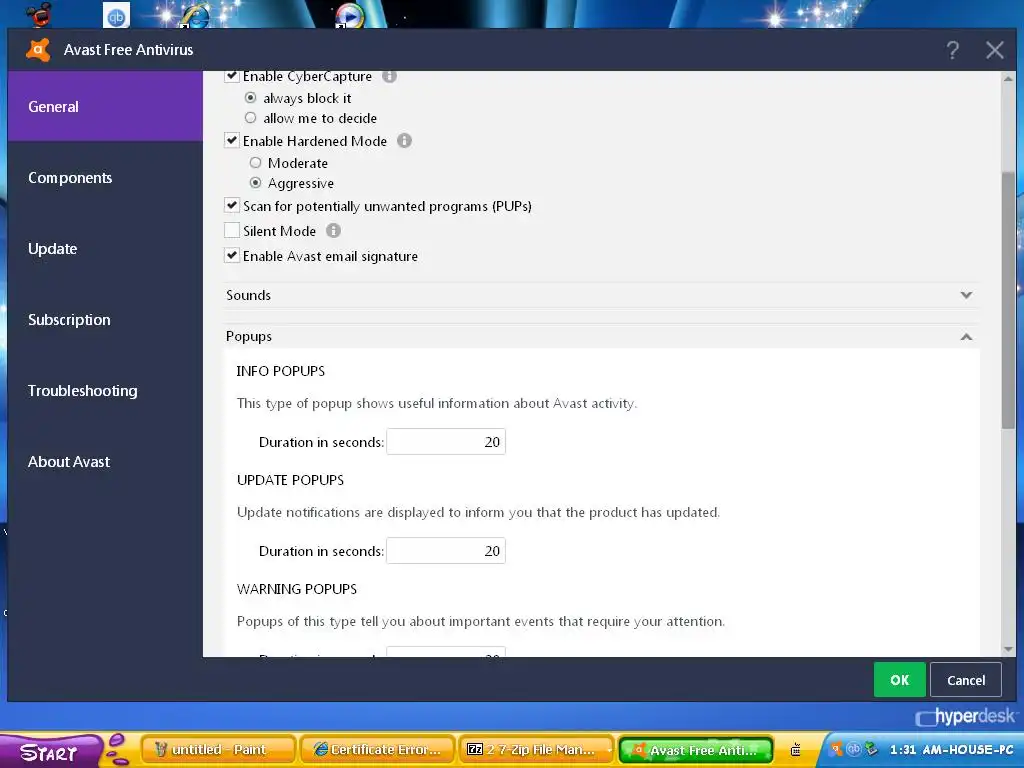Uncheck Enable Hardened Mode
This screenshot has width=1024, height=768.
(232, 140)
